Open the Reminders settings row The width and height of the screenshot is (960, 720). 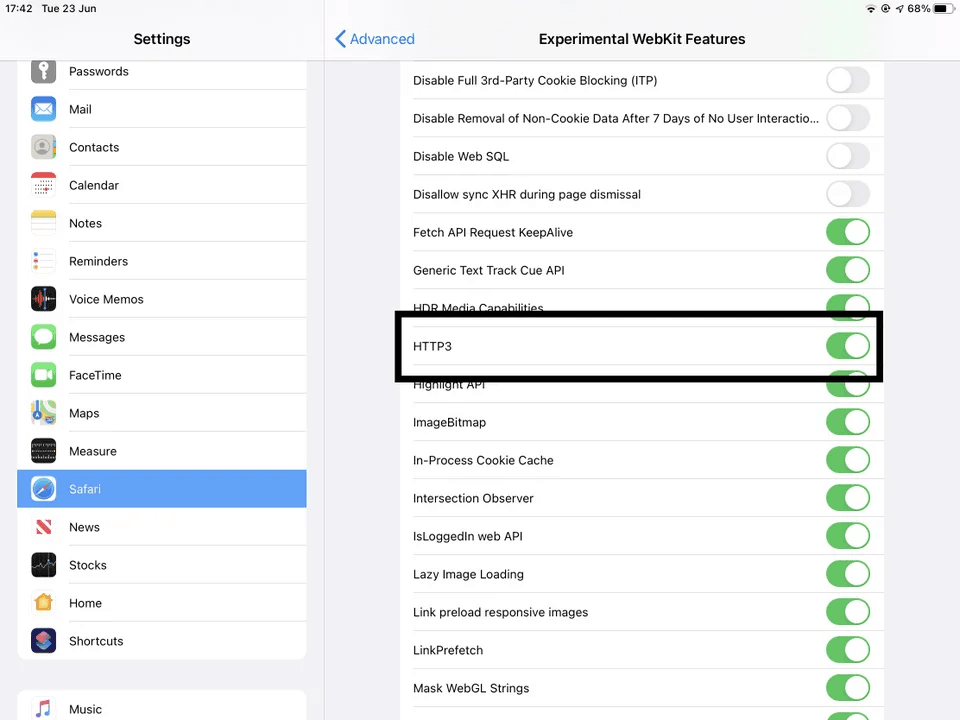pos(98,261)
